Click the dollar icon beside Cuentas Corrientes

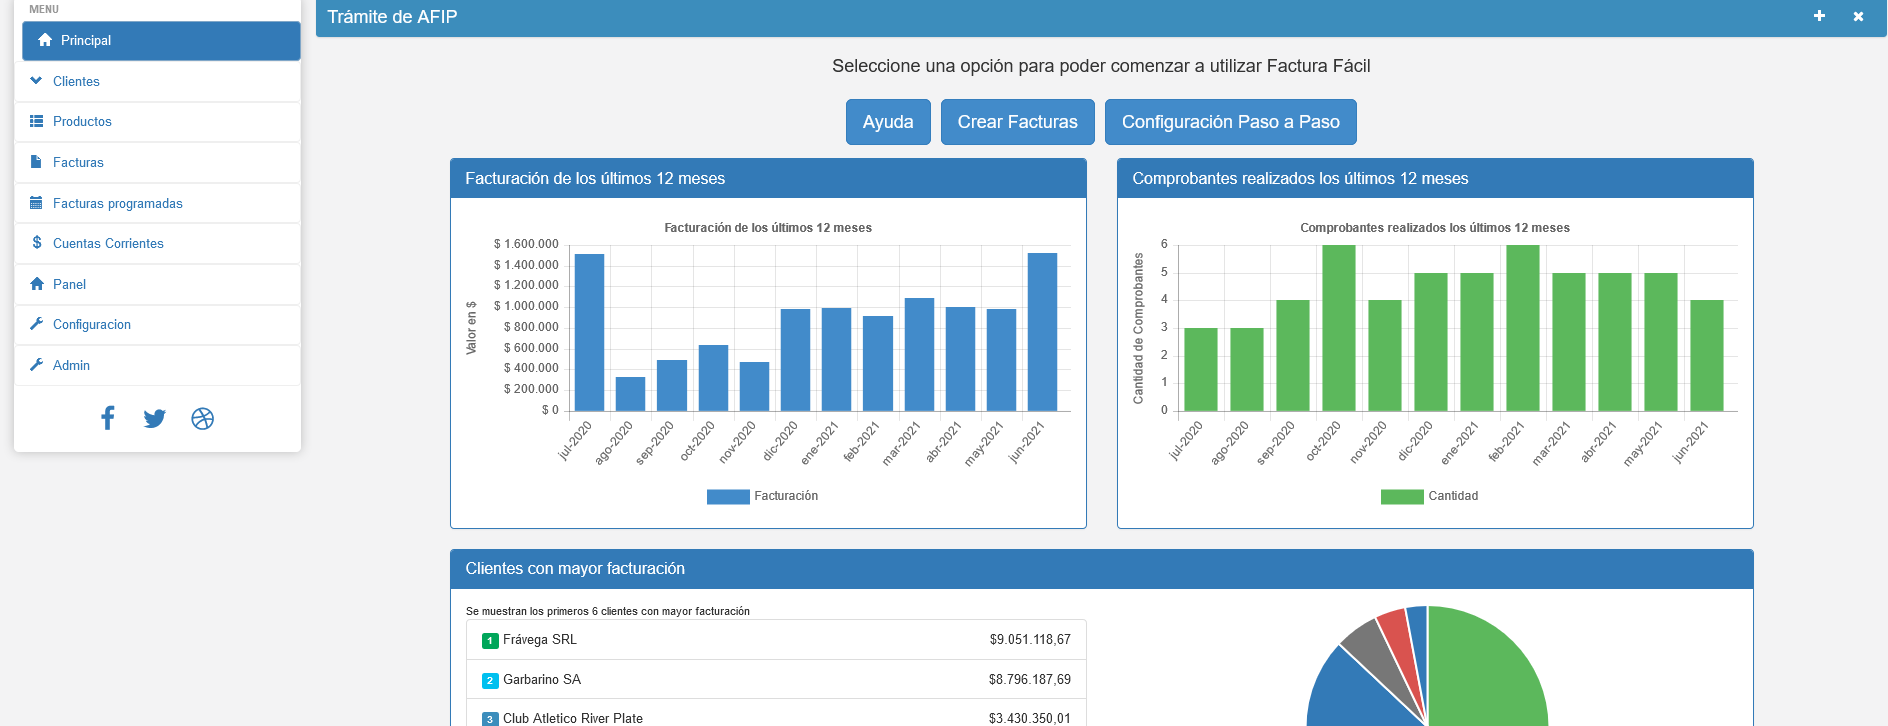point(37,243)
